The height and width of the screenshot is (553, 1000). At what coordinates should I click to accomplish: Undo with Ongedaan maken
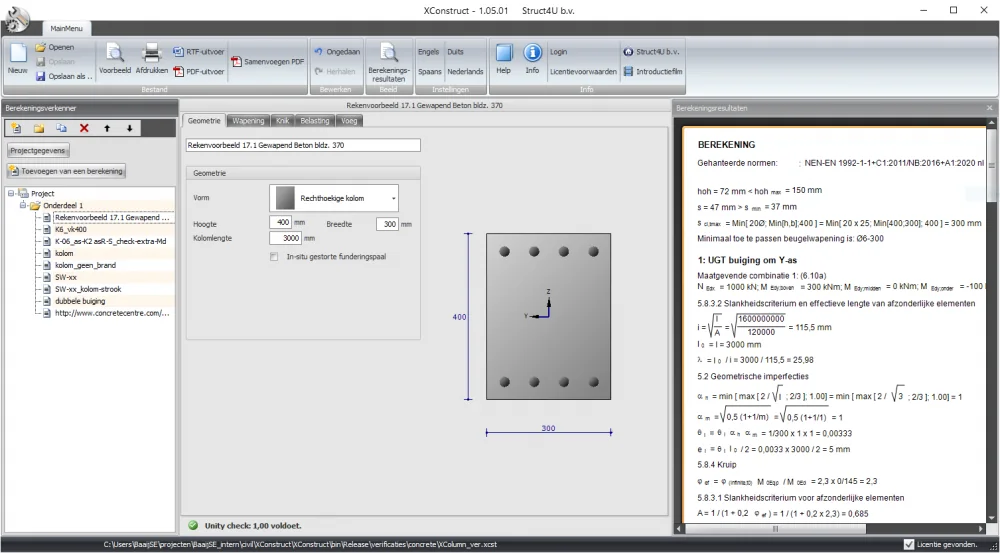[337, 52]
